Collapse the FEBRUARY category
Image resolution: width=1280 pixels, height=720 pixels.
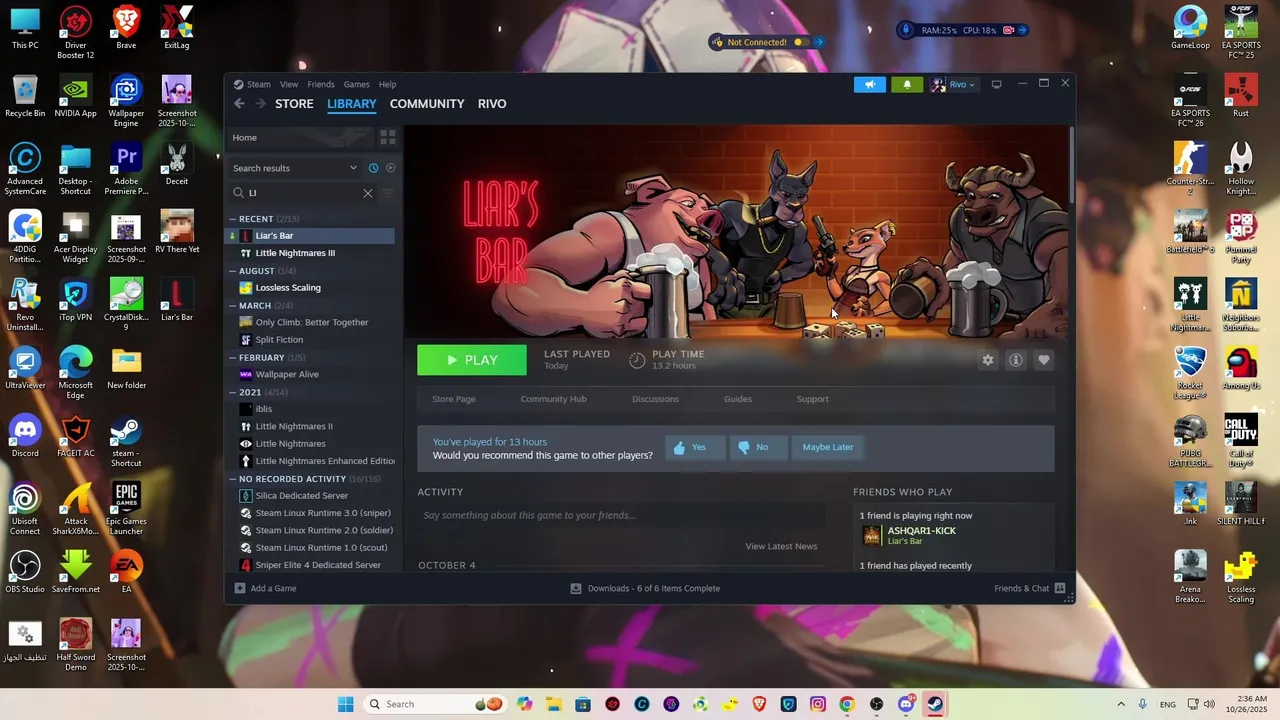(233, 357)
